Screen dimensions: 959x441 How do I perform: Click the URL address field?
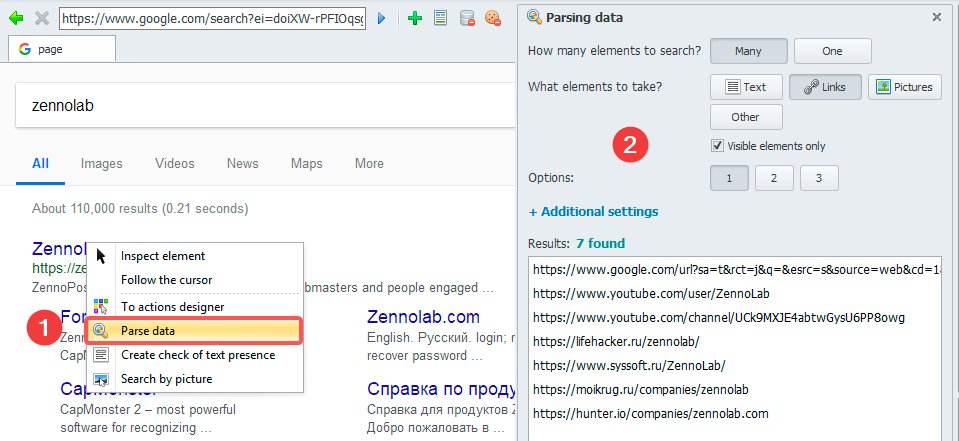[x=213, y=18]
